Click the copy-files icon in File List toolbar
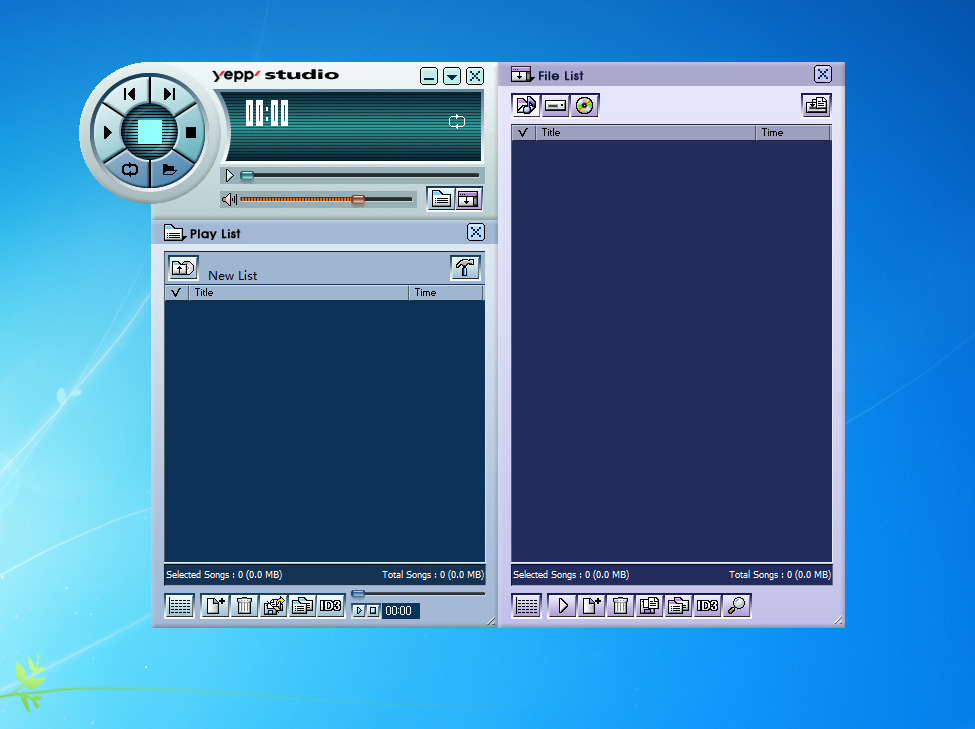 click(x=649, y=606)
